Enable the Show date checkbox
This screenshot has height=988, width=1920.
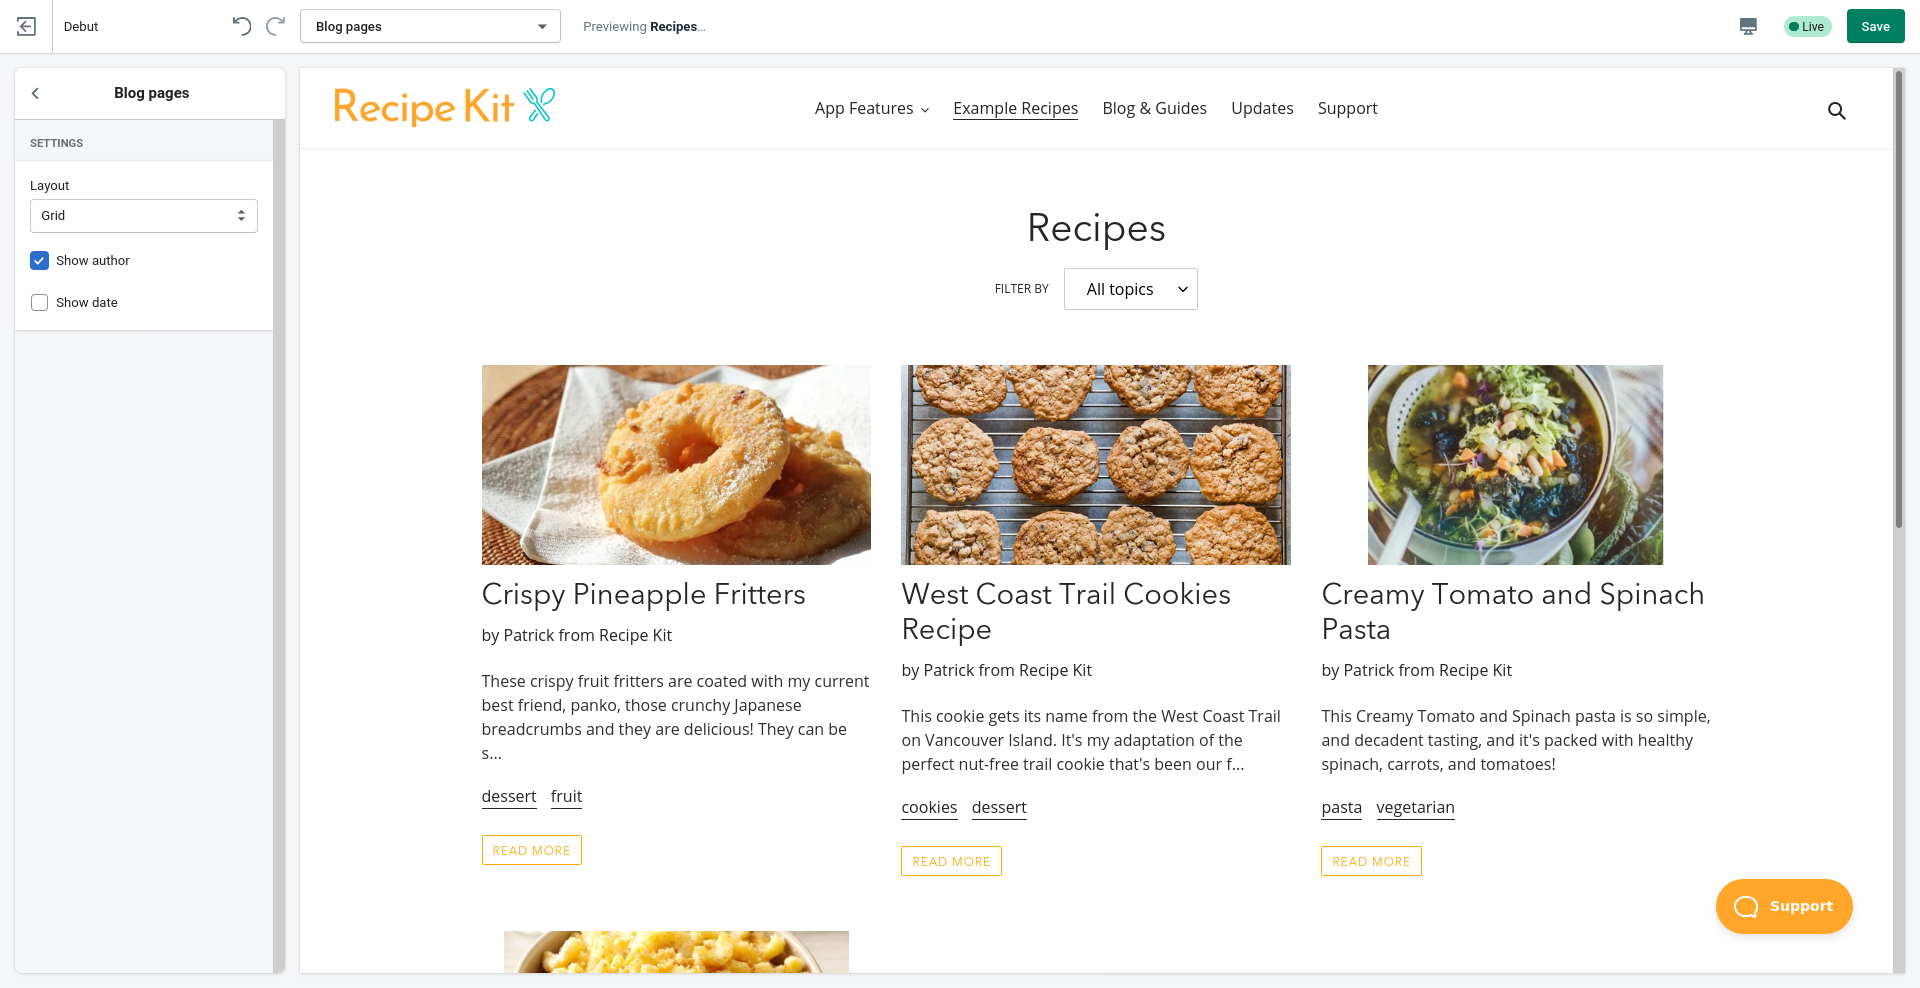click(x=39, y=303)
